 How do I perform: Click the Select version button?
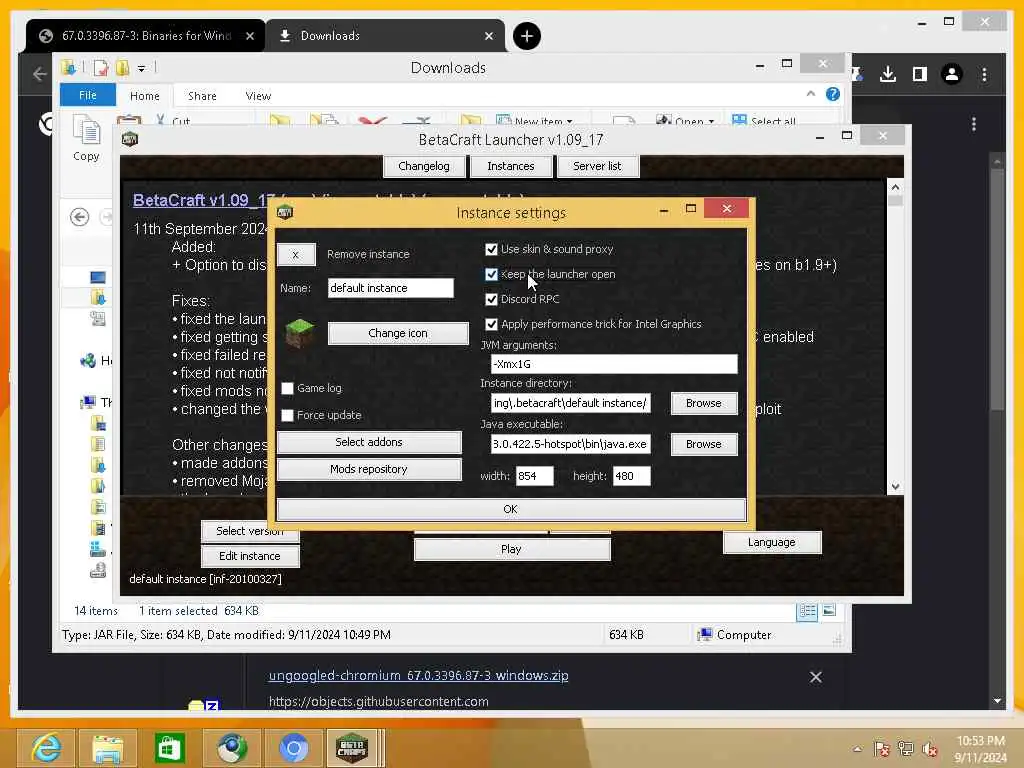[250, 532]
